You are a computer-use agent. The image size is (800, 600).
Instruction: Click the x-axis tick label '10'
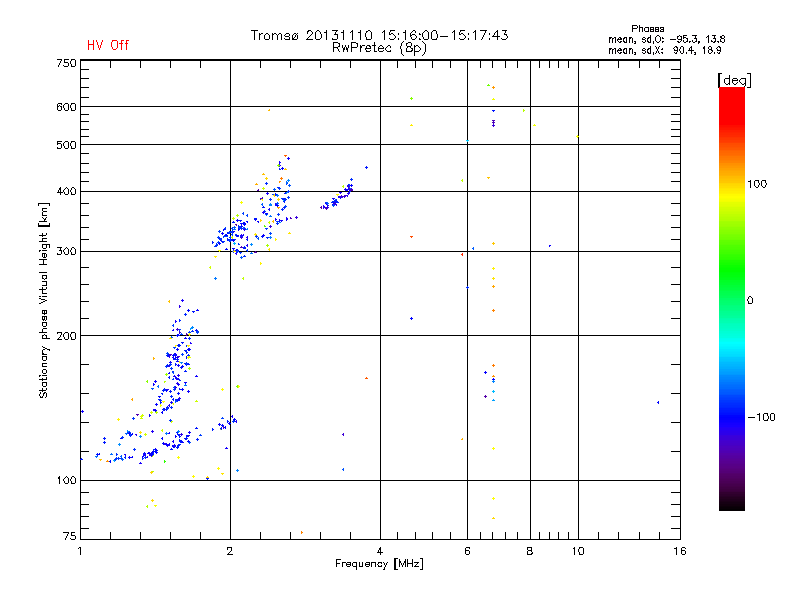click(x=578, y=551)
